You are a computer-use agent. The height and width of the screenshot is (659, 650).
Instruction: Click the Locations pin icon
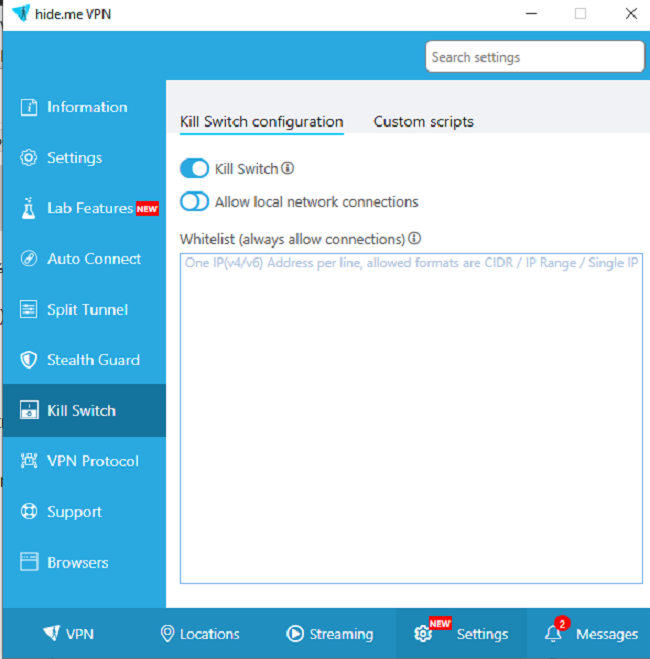(x=167, y=633)
